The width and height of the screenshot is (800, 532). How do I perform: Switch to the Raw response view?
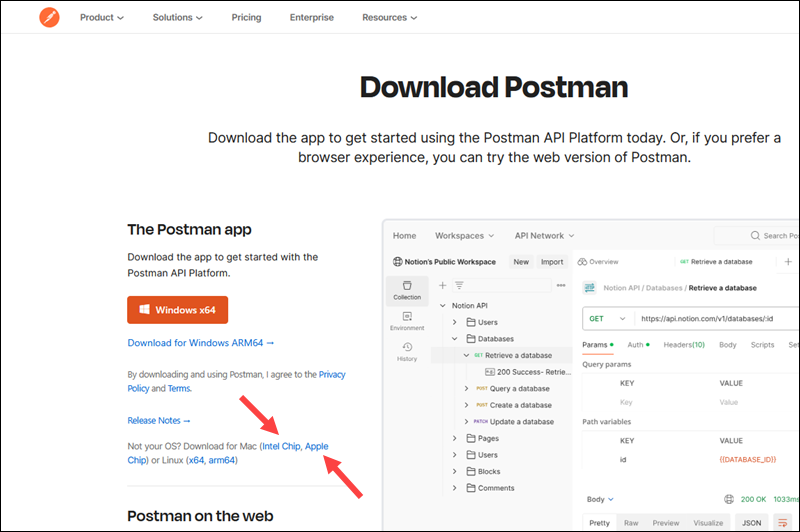point(631,523)
